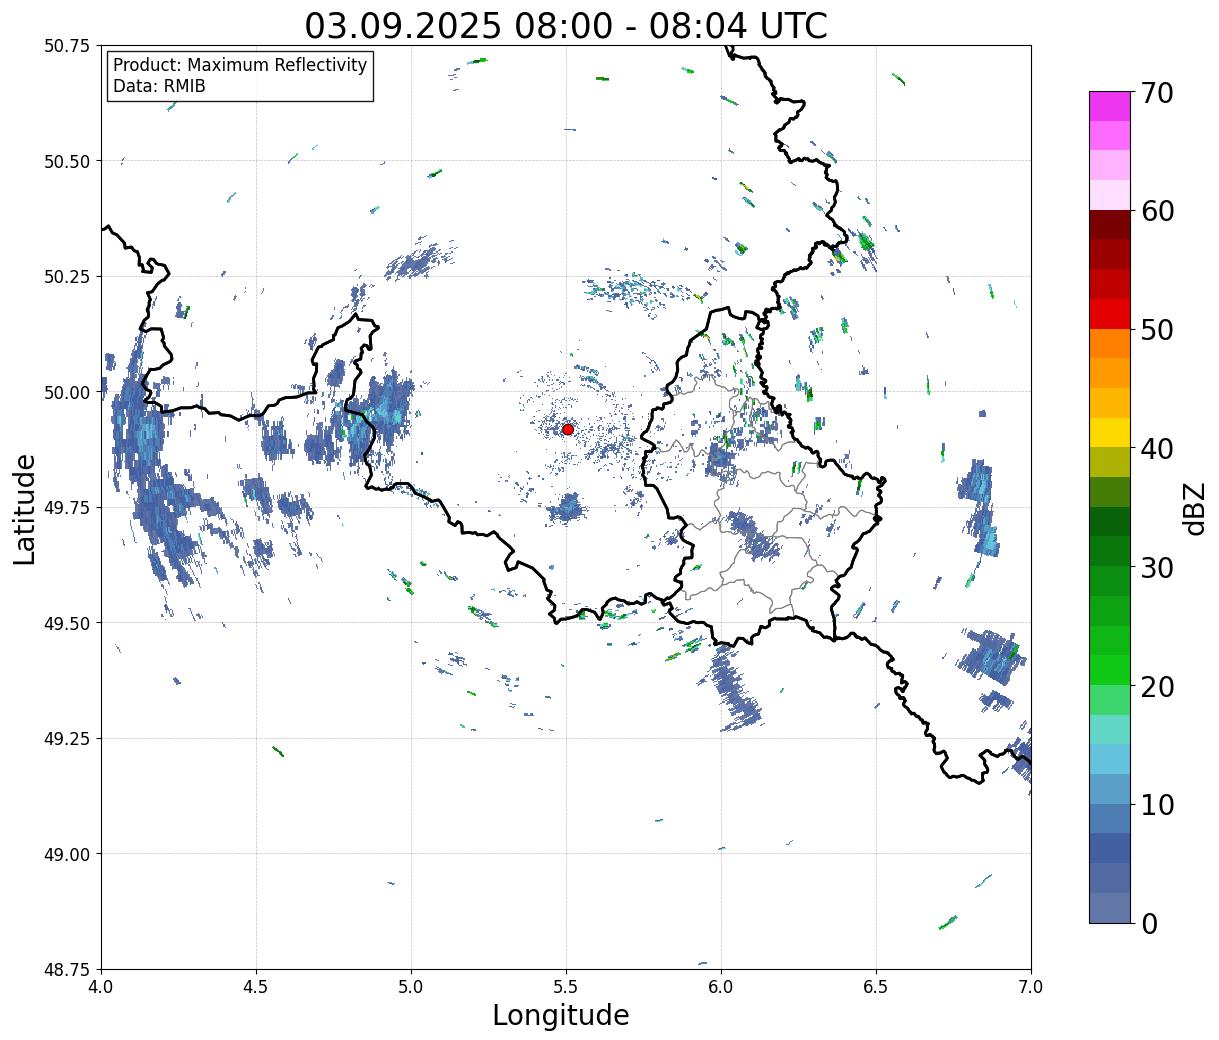The image size is (1219, 1040).
Task: Click the latitude tick label 49.50
Action: click(67, 623)
